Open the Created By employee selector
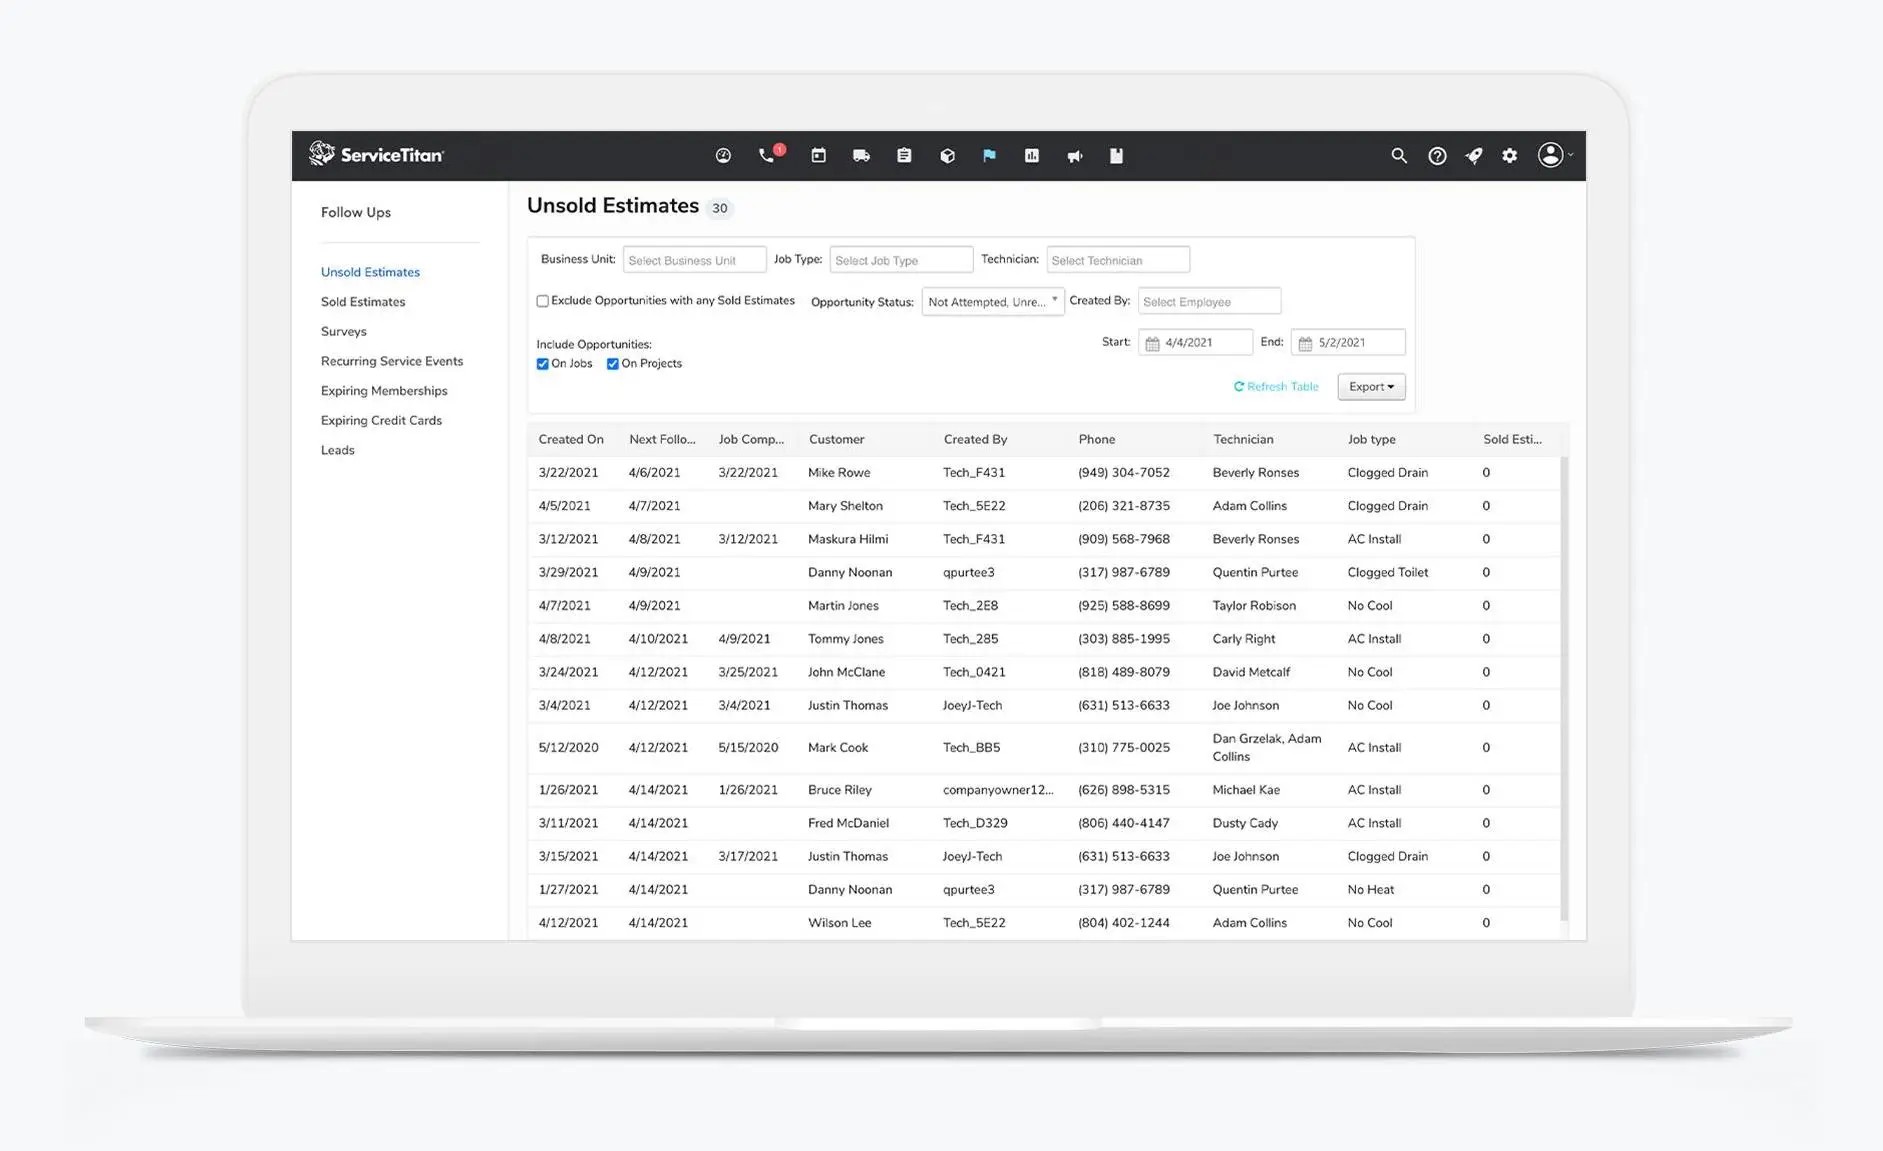This screenshot has height=1151, width=1883. pos(1209,302)
